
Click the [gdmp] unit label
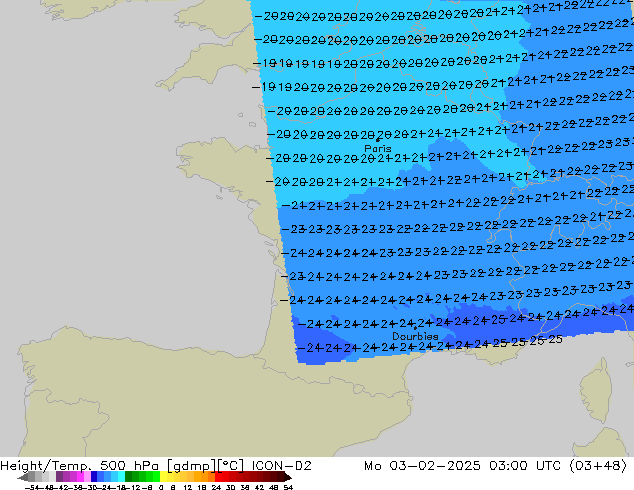click(191, 466)
